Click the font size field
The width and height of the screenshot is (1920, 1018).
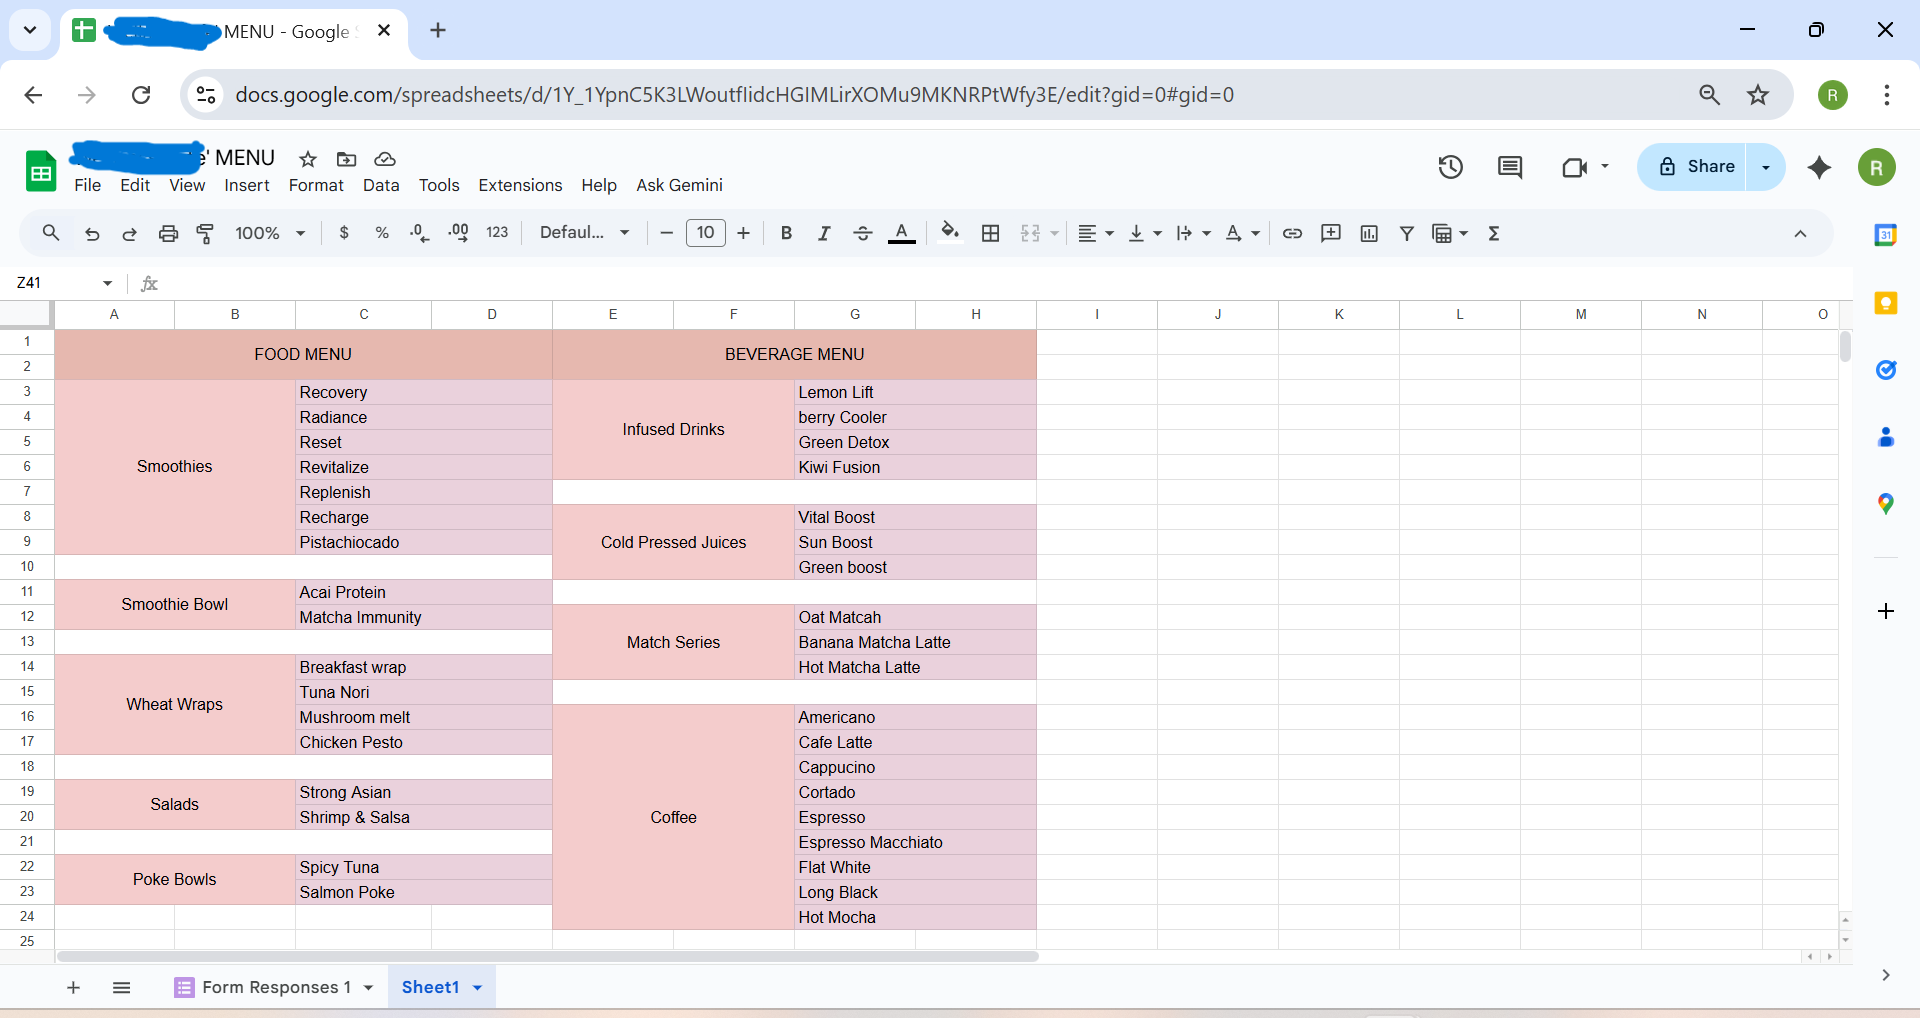[x=706, y=233]
